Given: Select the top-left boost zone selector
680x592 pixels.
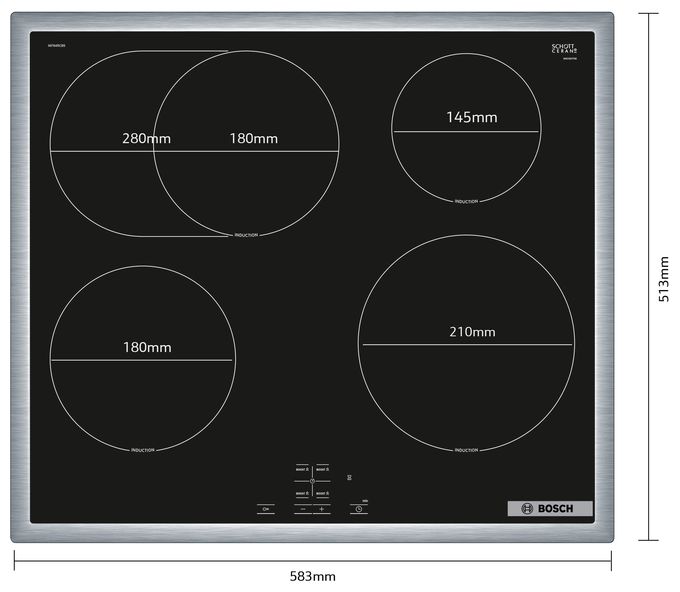Looking at the screenshot, I should [302, 469].
